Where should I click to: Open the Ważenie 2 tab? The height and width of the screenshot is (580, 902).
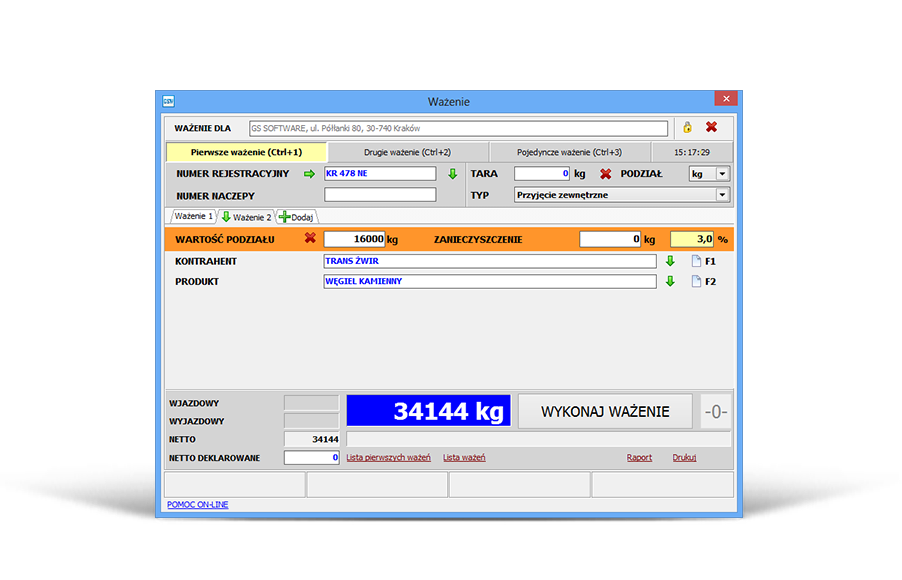[246, 217]
